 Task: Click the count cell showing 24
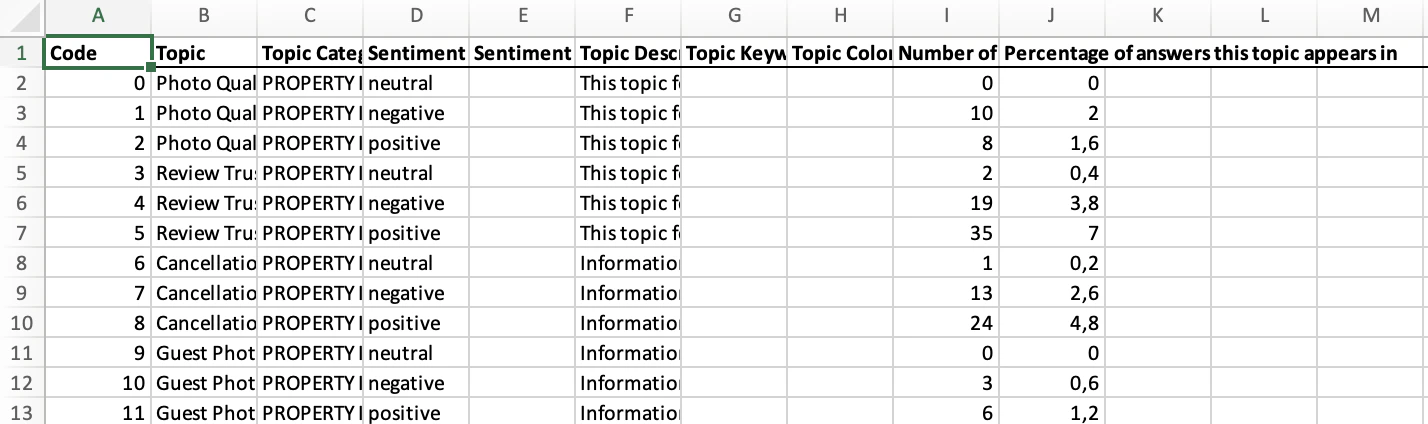[946, 323]
